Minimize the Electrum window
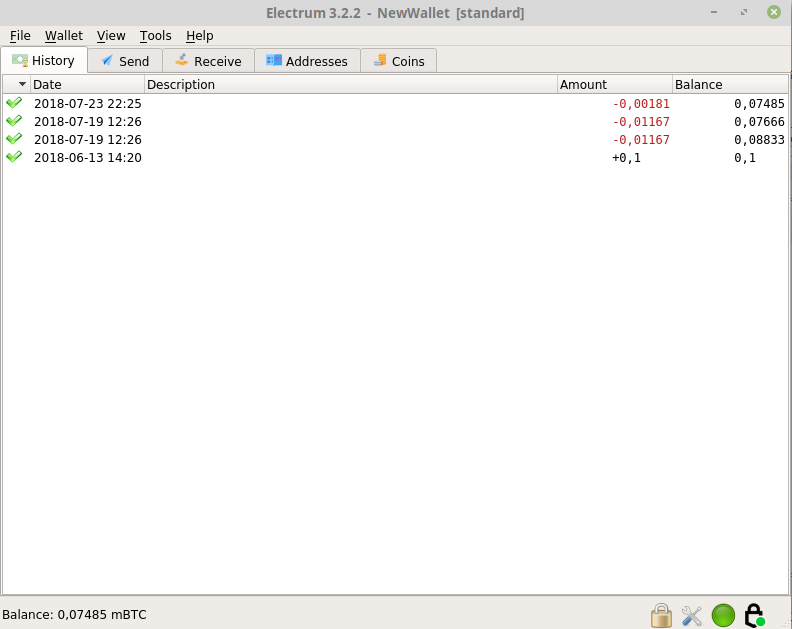Image resolution: width=792 pixels, height=629 pixels. (714, 12)
